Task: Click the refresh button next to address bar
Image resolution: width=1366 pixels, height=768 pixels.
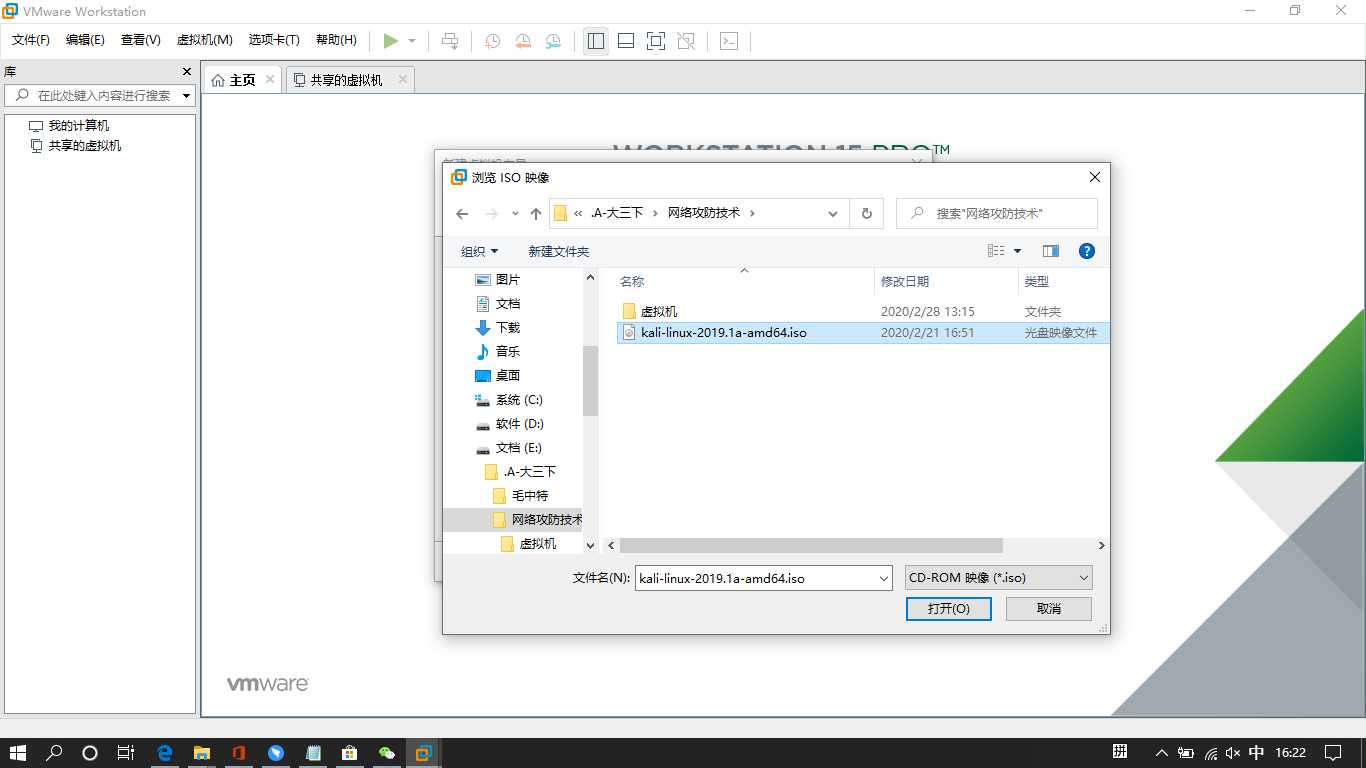Action: point(866,213)
